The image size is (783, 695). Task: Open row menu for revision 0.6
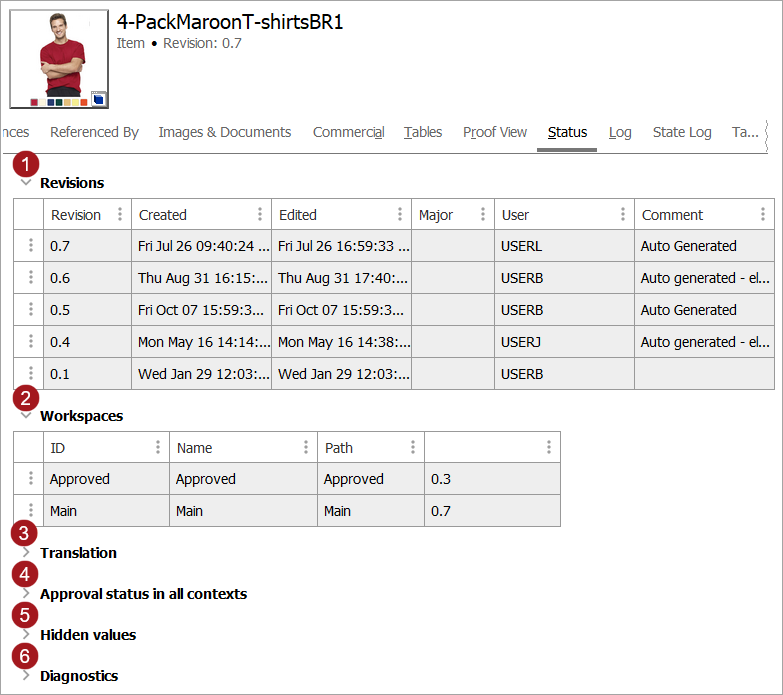(30, 277)
